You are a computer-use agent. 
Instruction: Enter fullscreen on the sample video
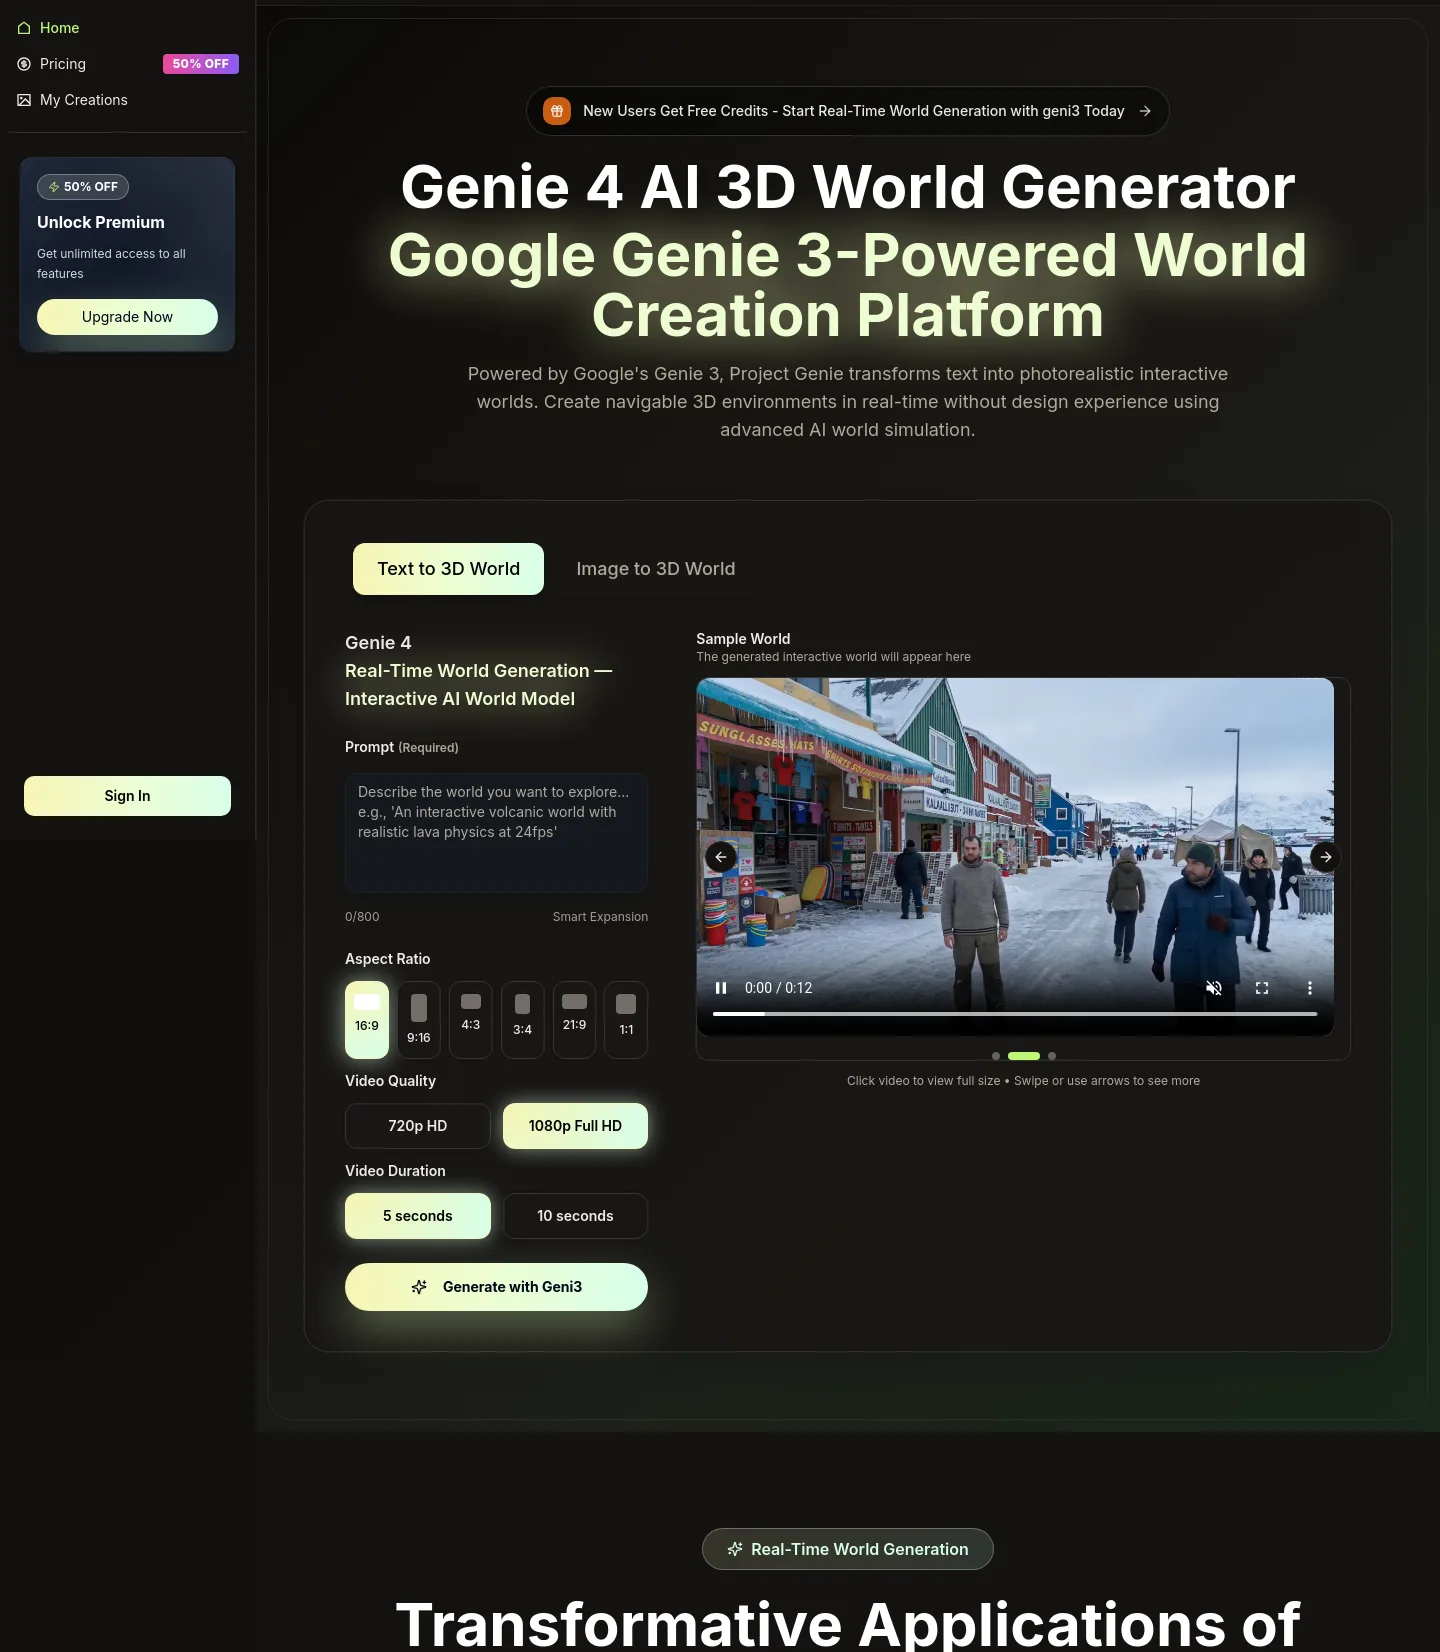1262,988
